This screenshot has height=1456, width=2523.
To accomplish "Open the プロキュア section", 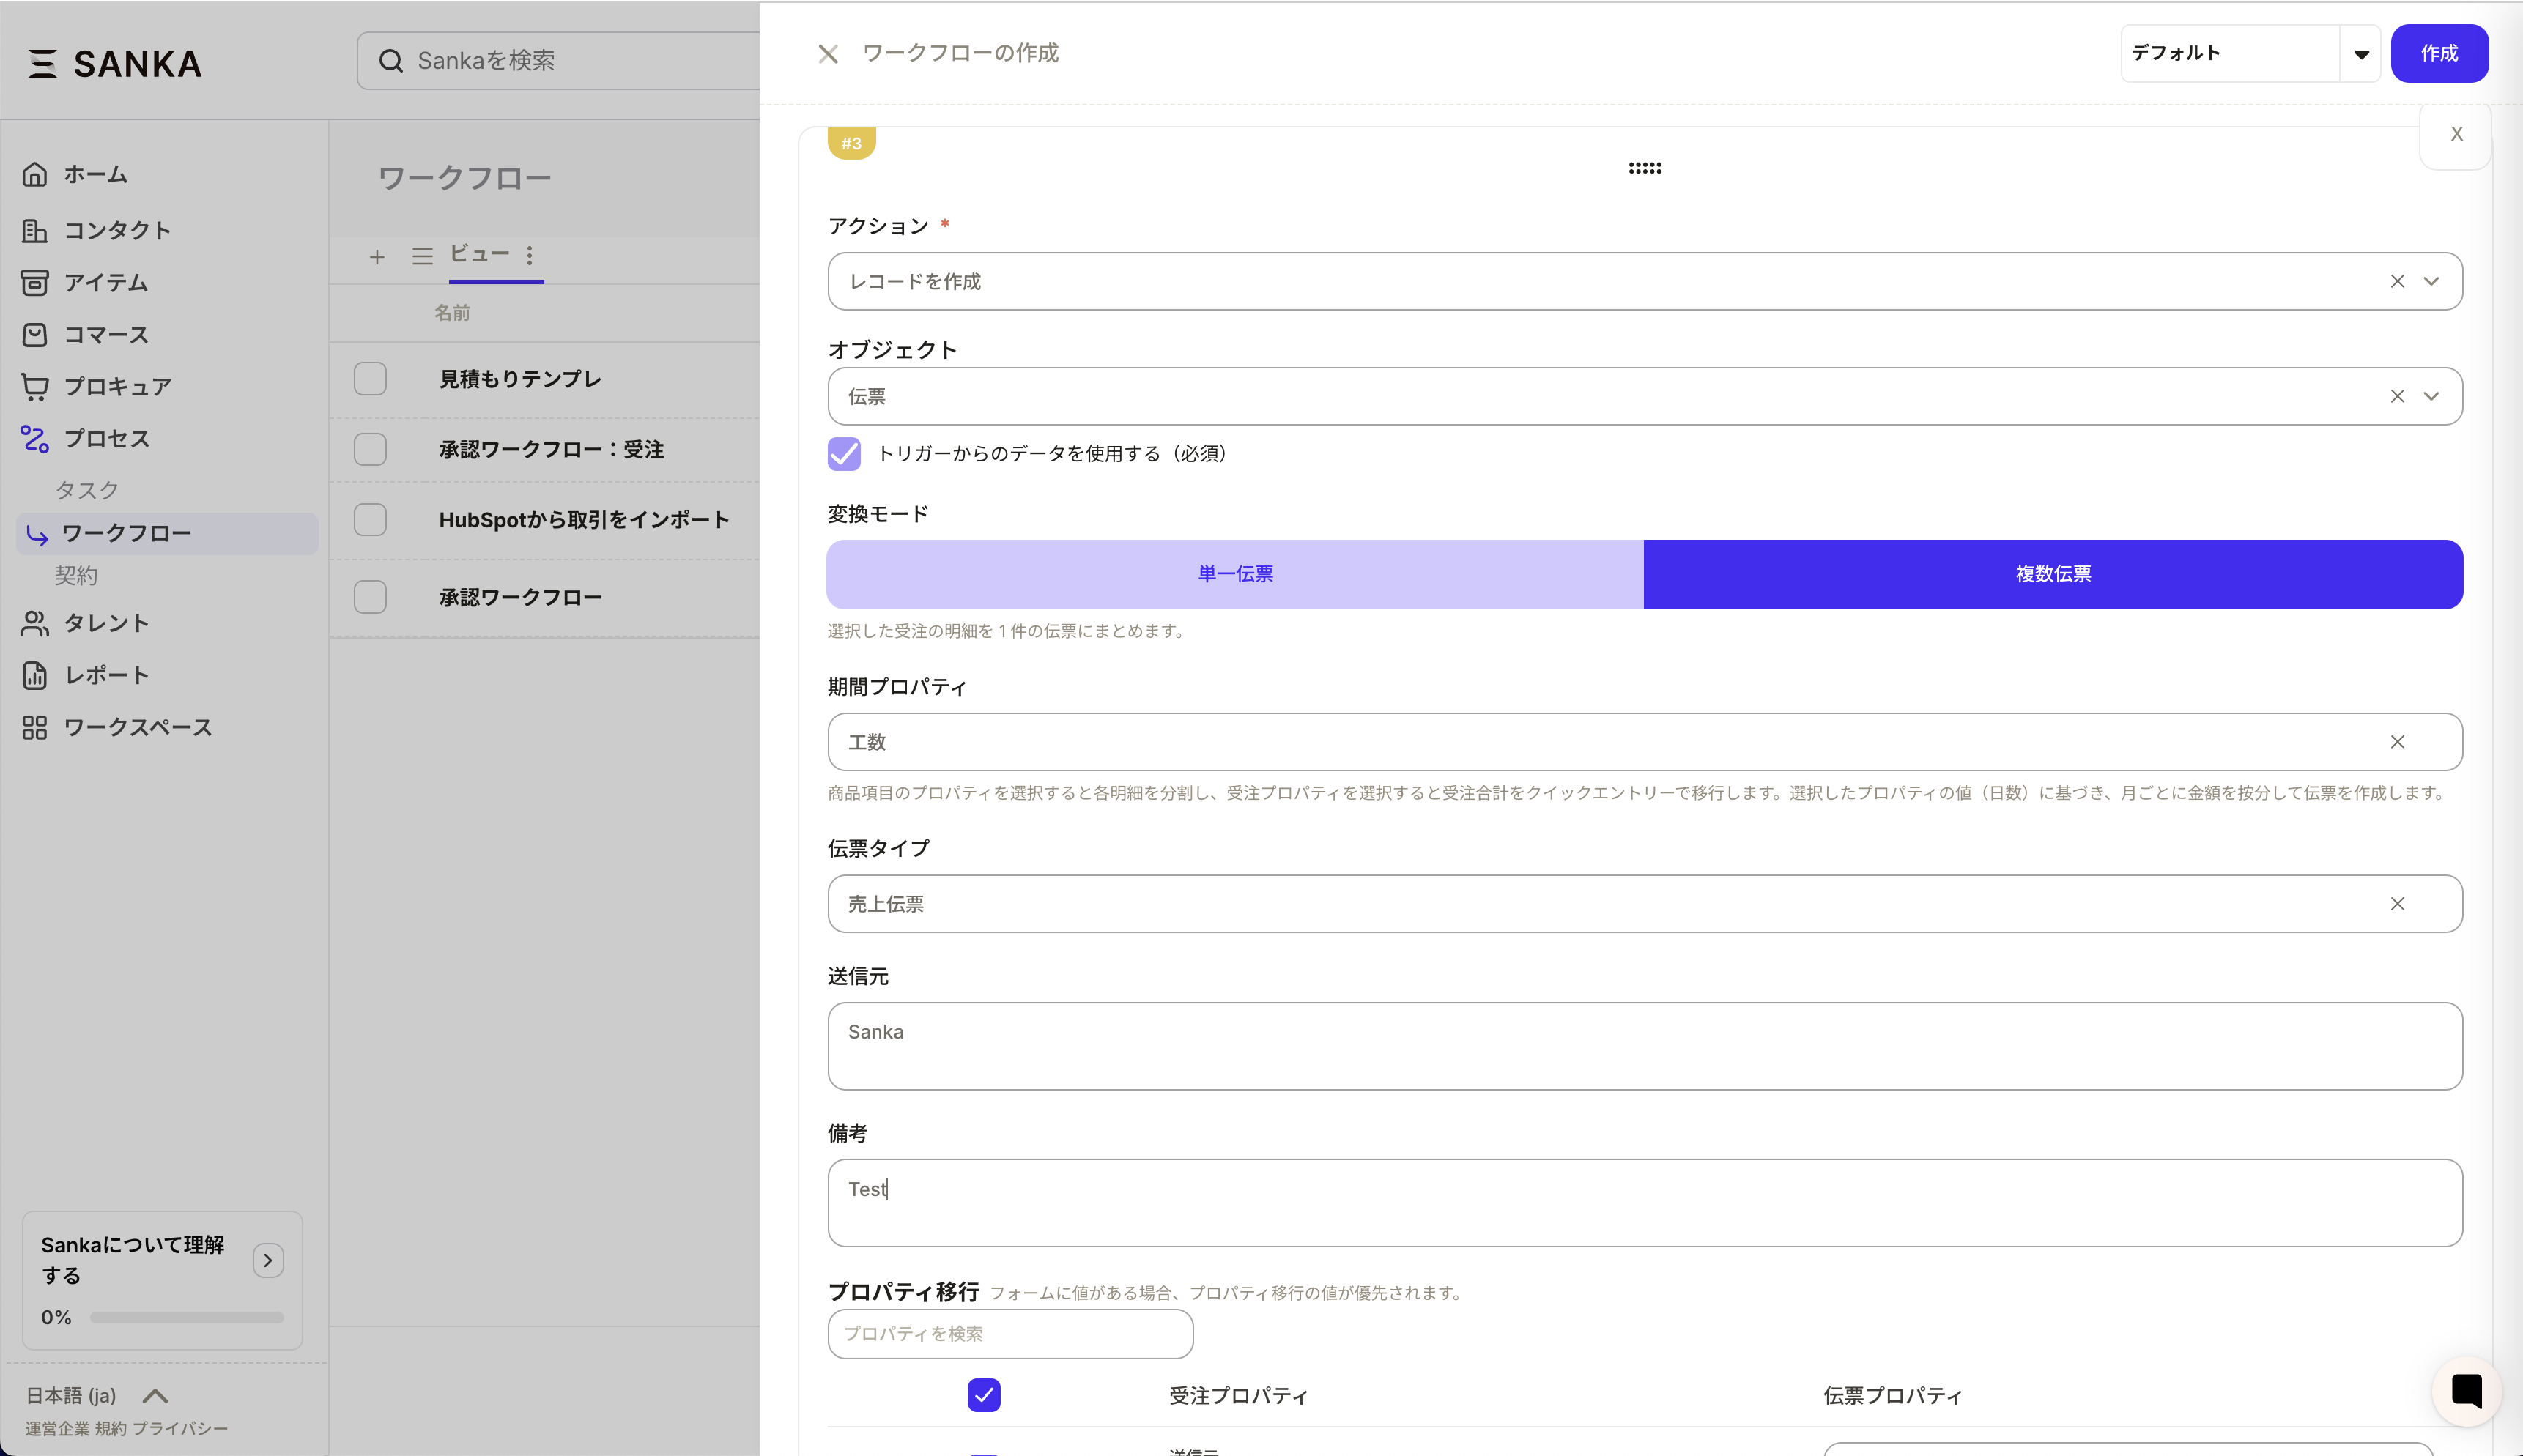I will 116,386.
